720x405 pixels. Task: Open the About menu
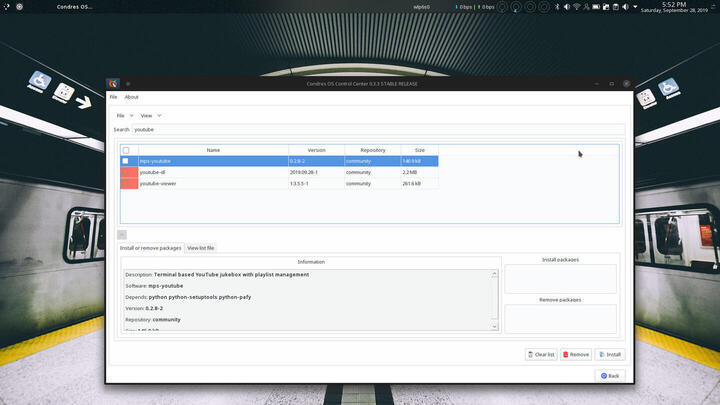(x=131, y=97)
